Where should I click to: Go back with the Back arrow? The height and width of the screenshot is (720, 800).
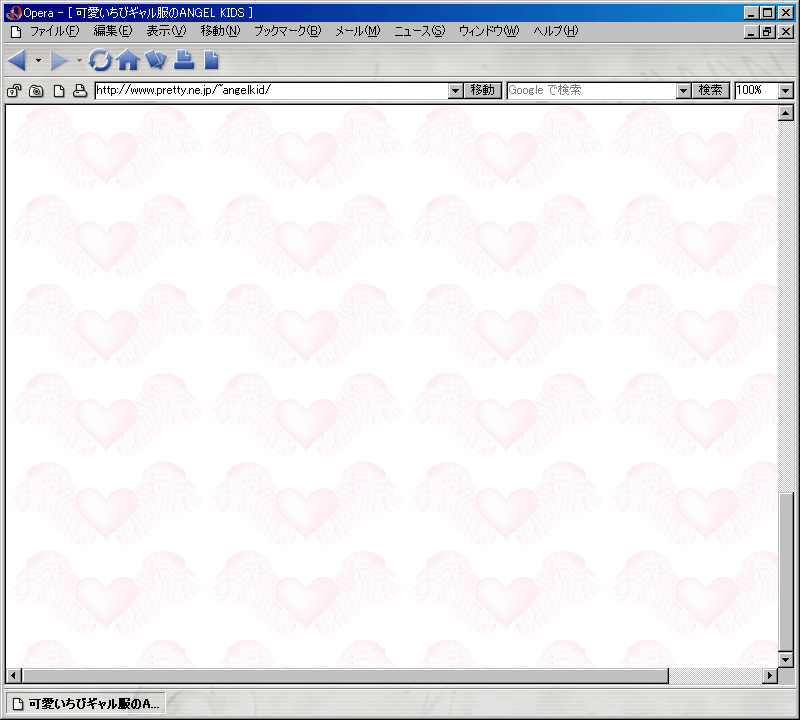point(17,60)
